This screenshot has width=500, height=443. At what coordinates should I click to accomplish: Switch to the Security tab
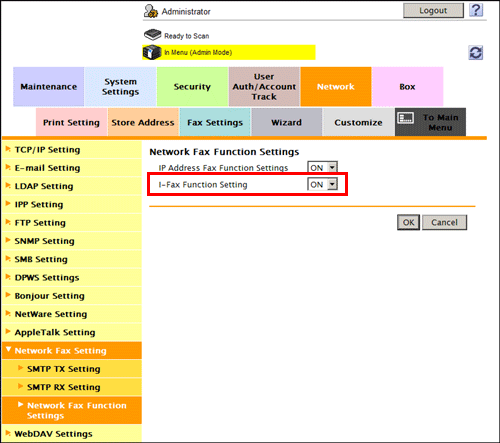click(192, 87)
